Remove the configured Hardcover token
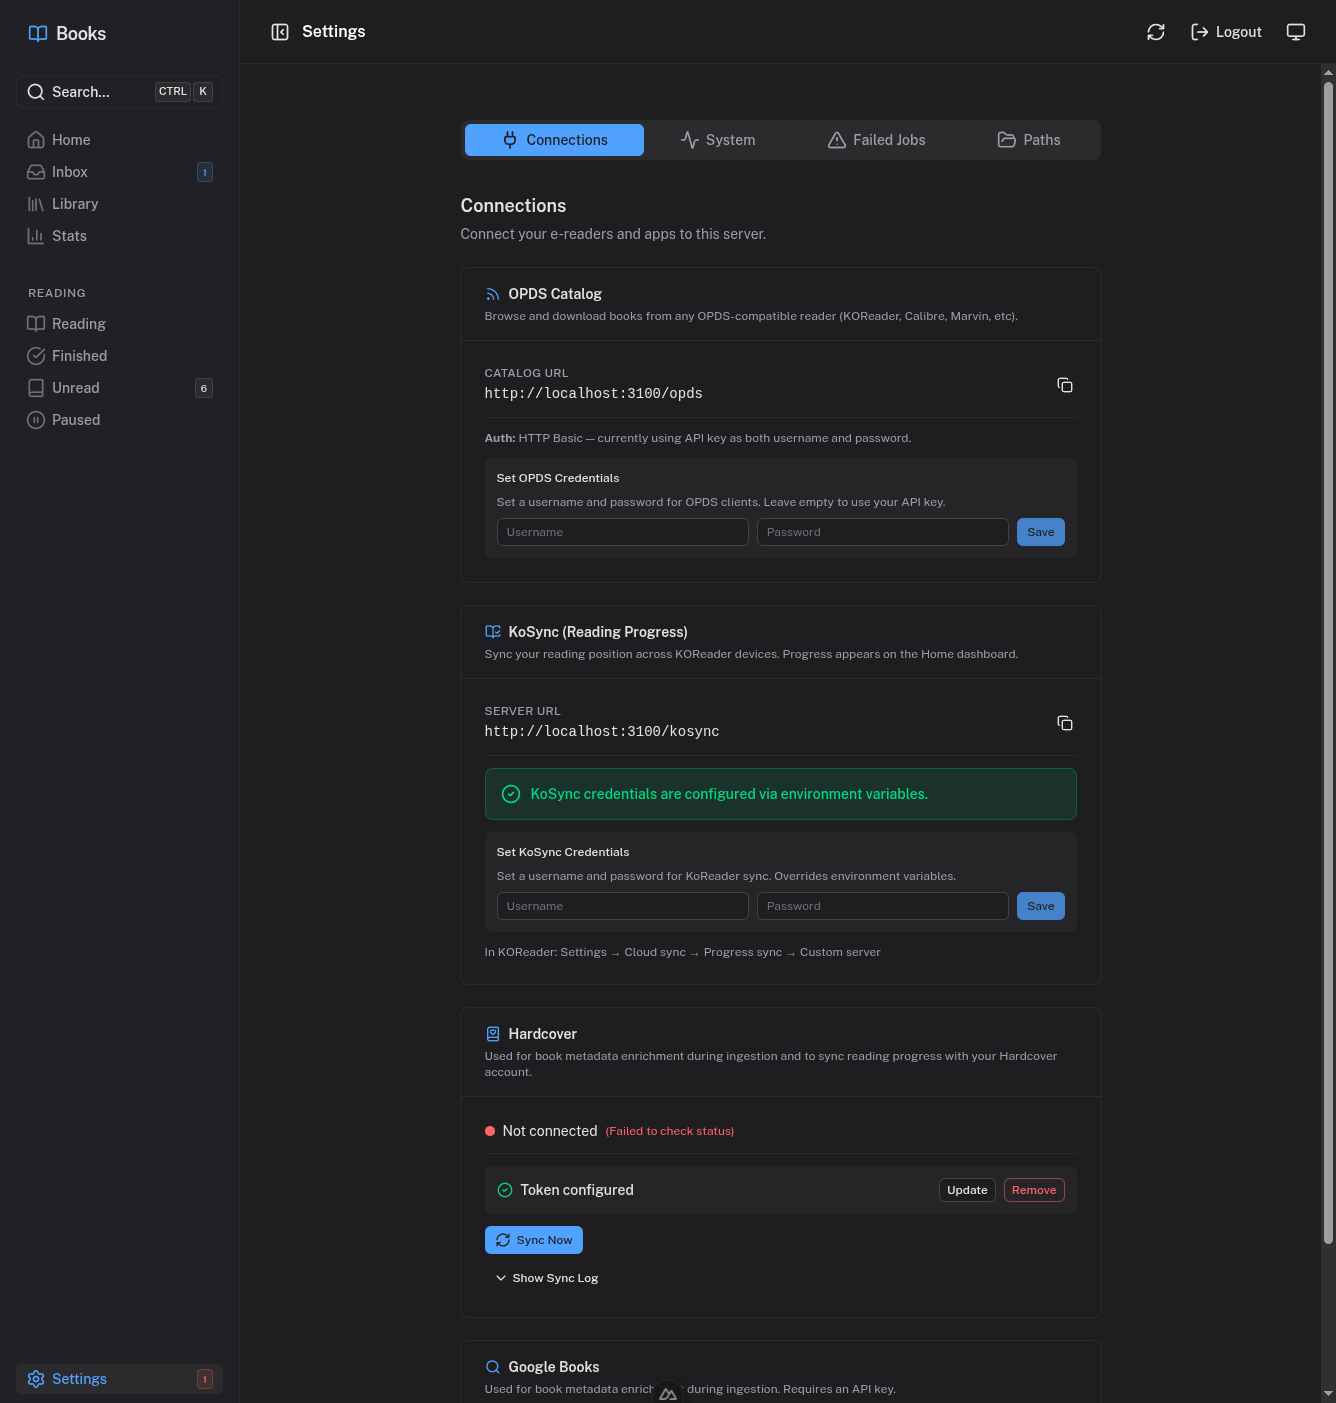 [x=1033, y=1190]
